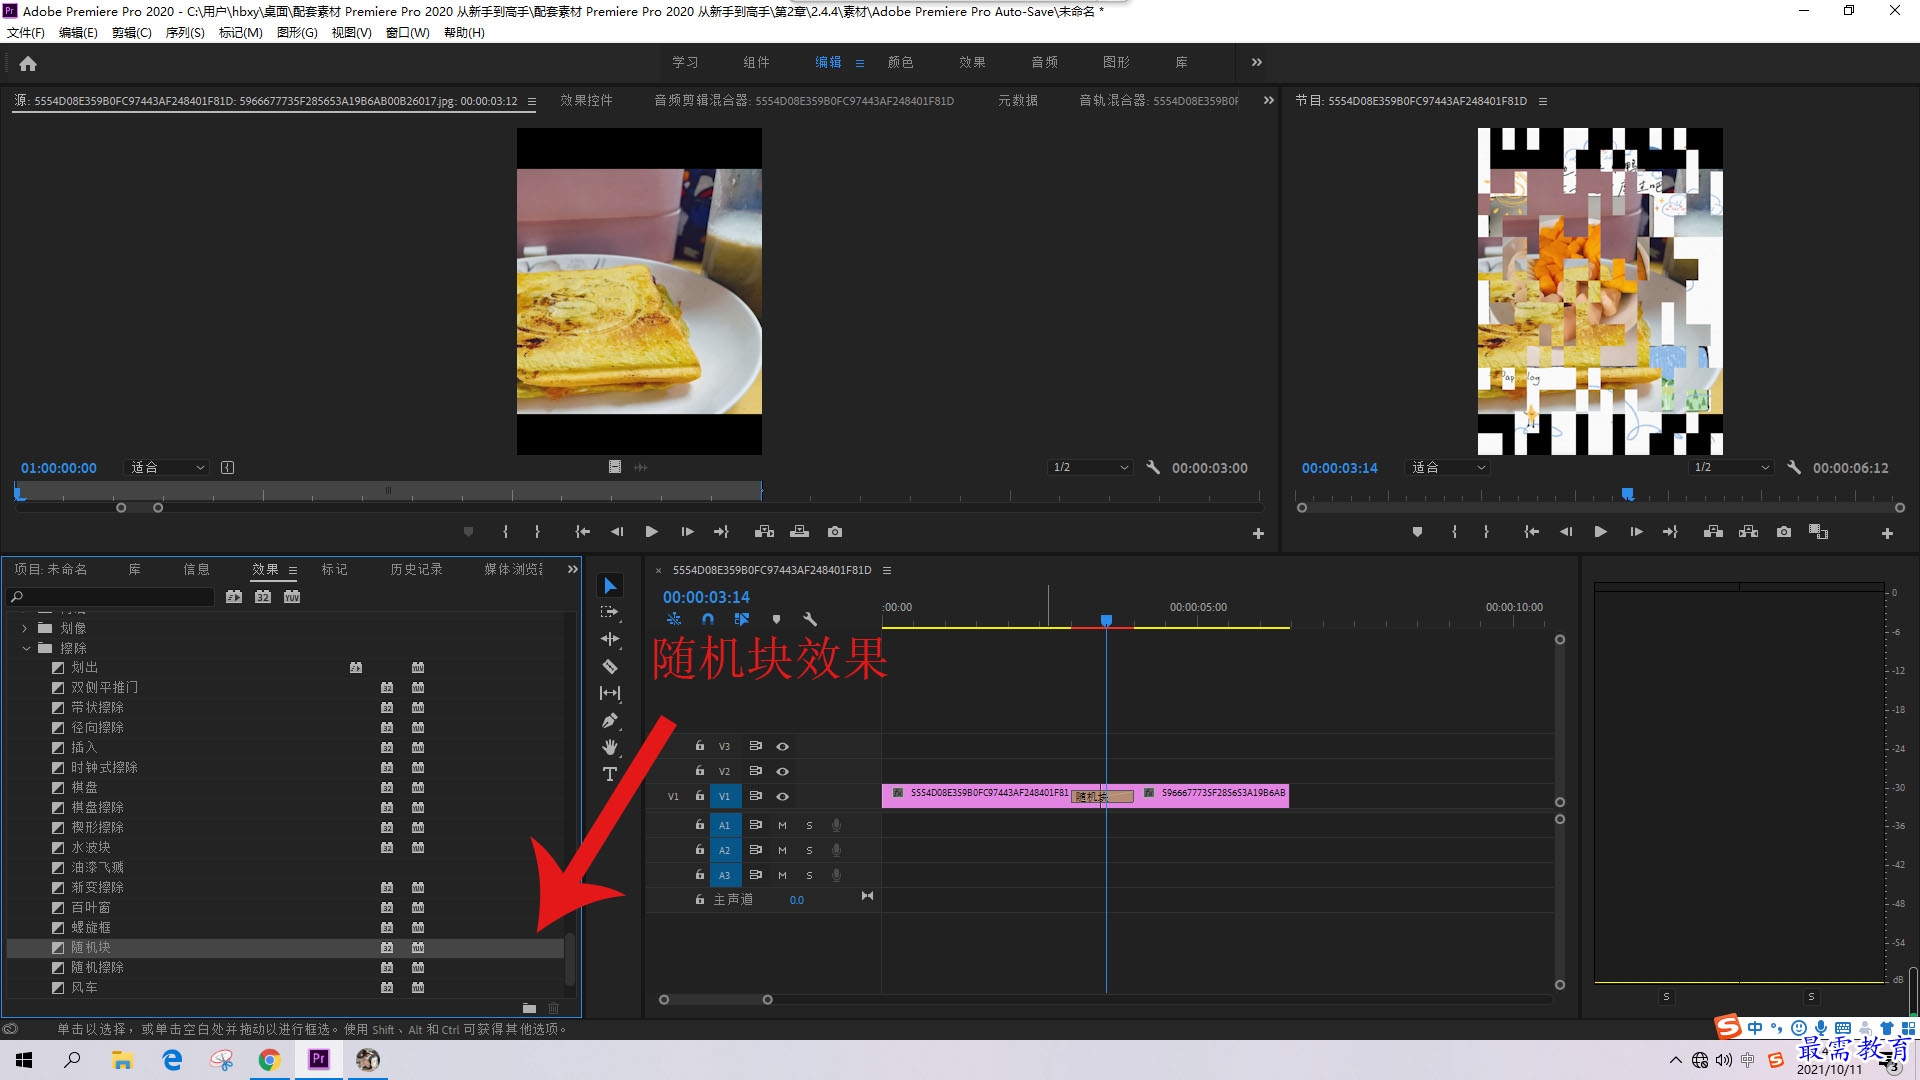
Task: Open timeline display settings wrench
Action: (810, 620)
